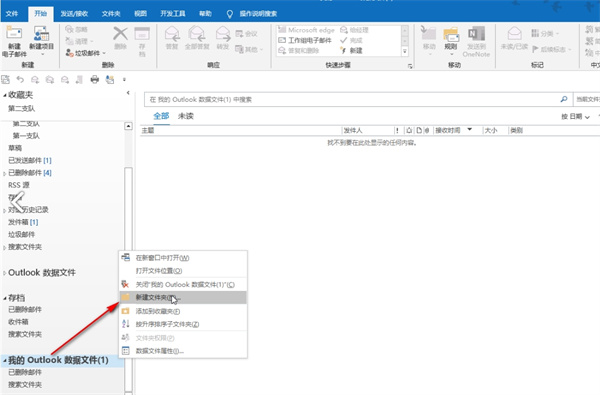Show 全部 (All) messages filter
Screen dimensions: 600x395
(161, 116)
